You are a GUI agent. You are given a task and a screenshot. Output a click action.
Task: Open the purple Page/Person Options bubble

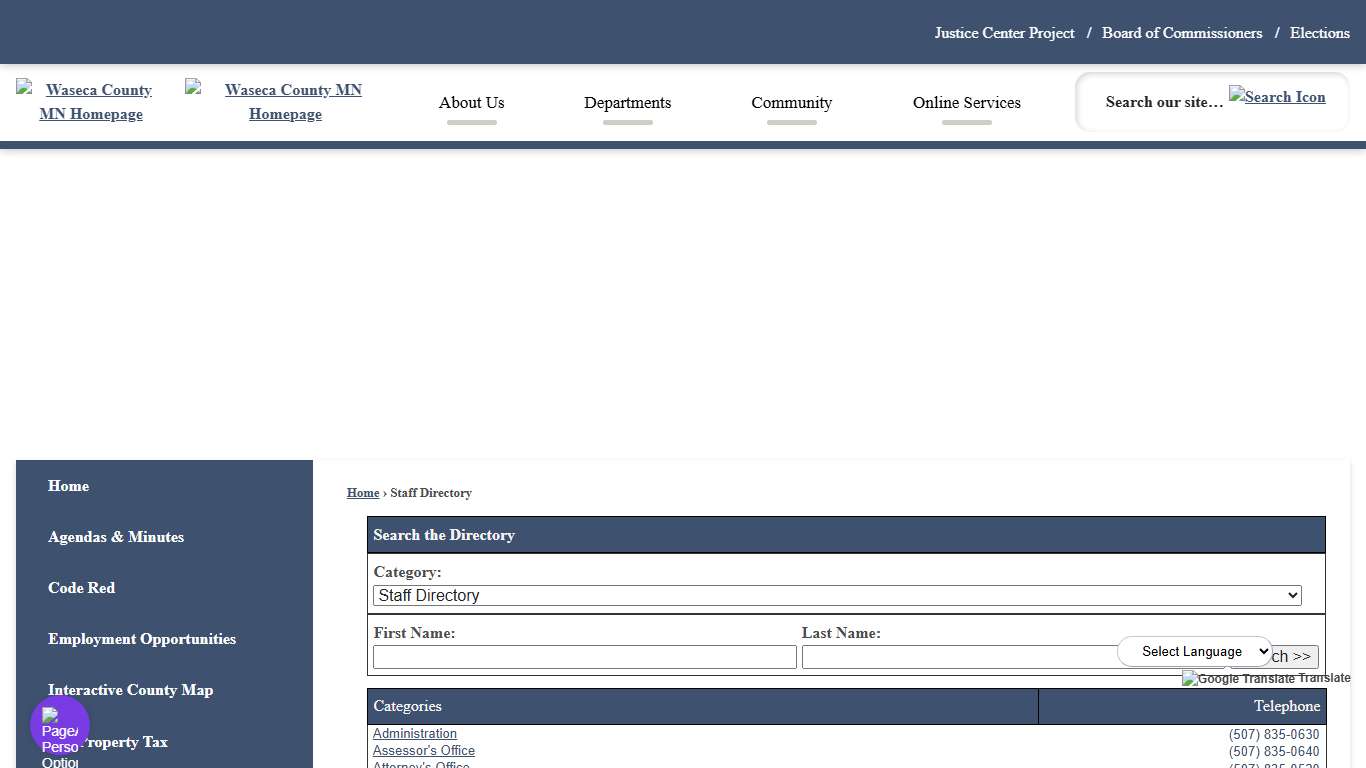pyautogui.click(x=58, y=725)
